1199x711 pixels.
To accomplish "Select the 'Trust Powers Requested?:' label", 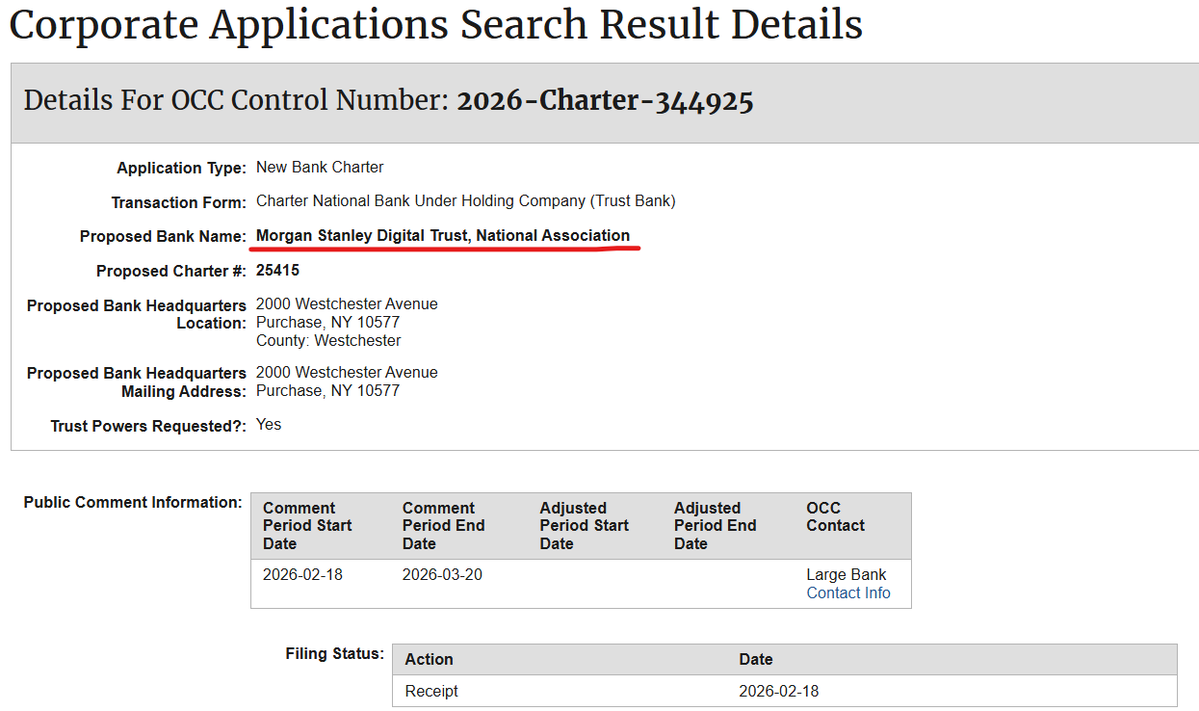I will pyautogui.click(x=148, y=427).
